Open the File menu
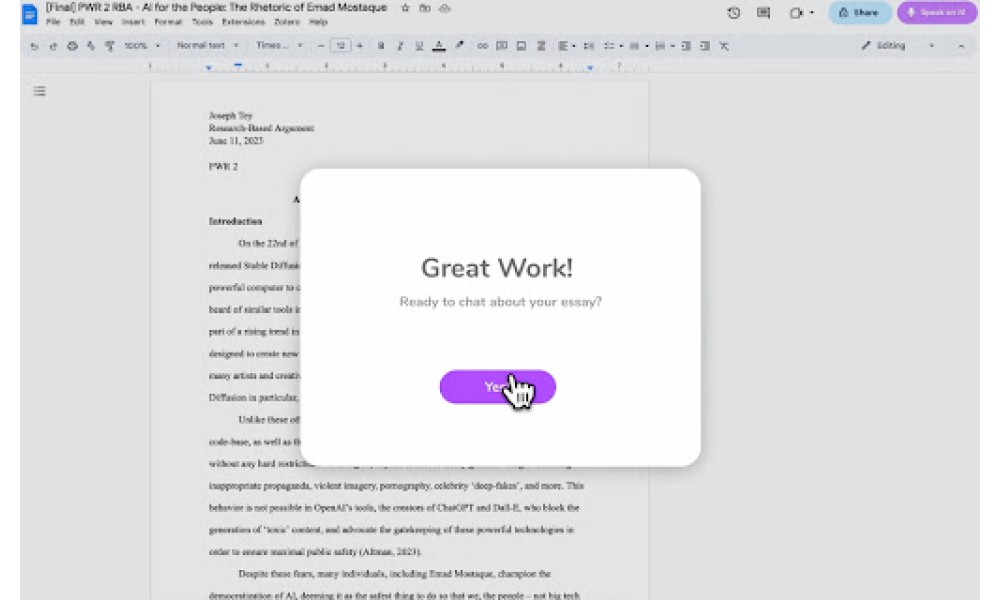Image resolution: width=1000 pixels, height=600 pixels. point(53,22)
